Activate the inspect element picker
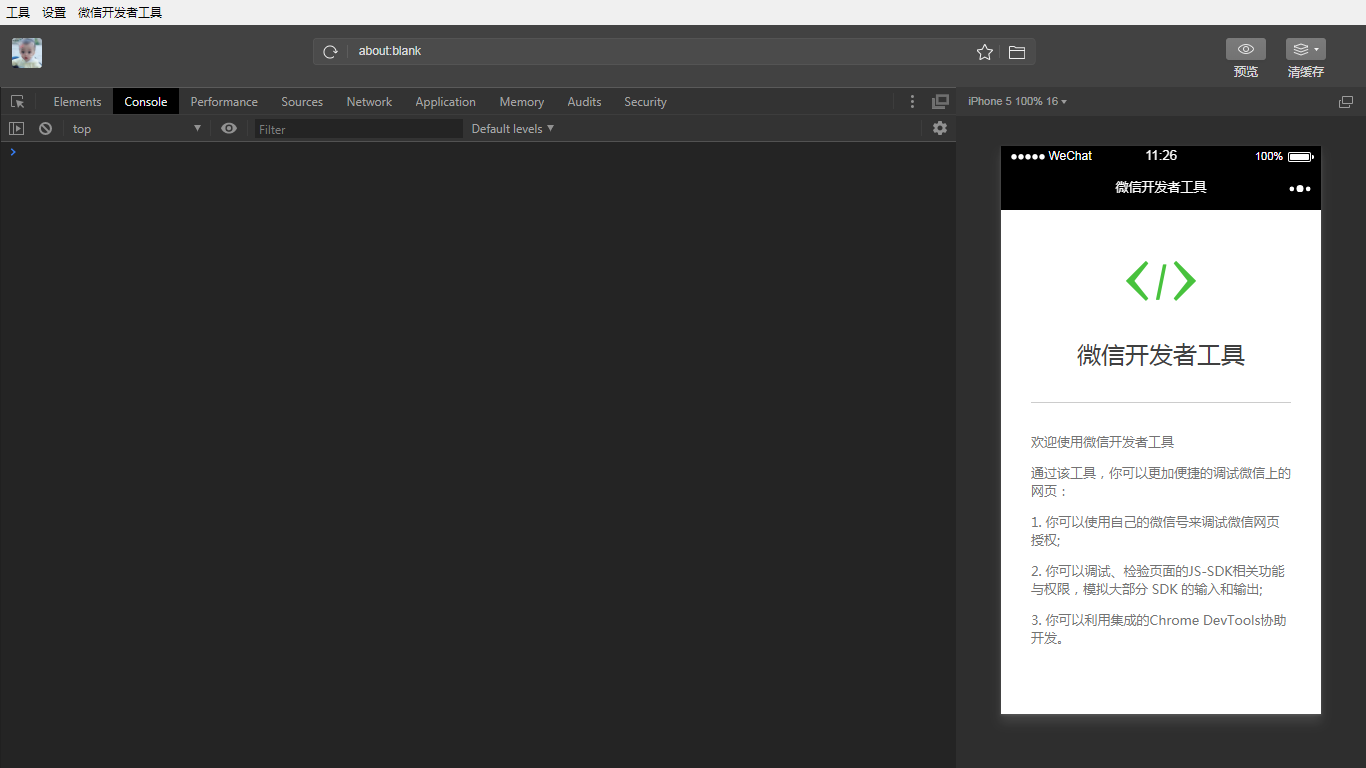The width and height of the screenshot is (1366, 768). tap(17, 102)
